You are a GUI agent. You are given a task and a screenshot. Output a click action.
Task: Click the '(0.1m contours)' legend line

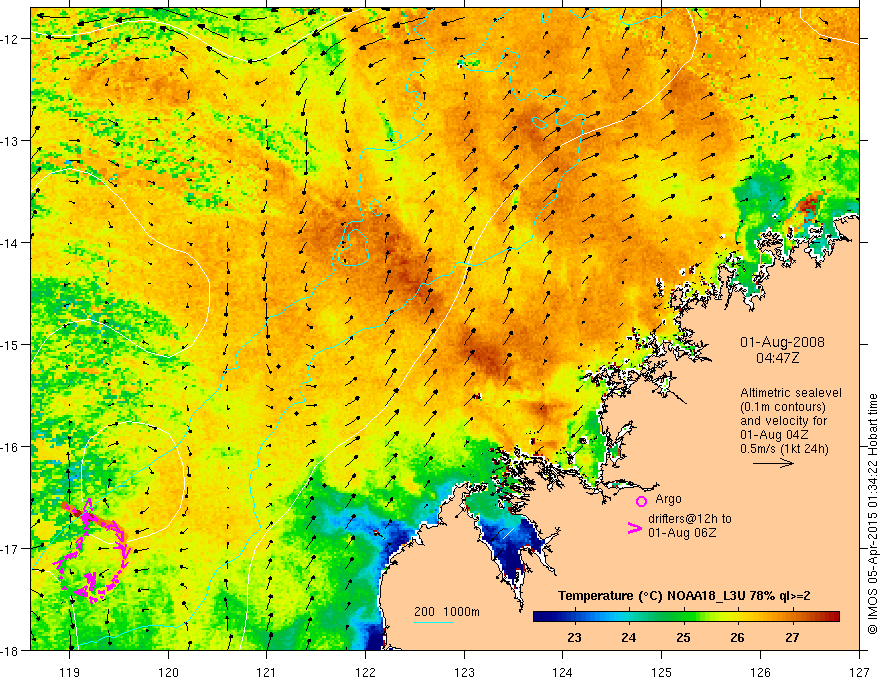783,407
